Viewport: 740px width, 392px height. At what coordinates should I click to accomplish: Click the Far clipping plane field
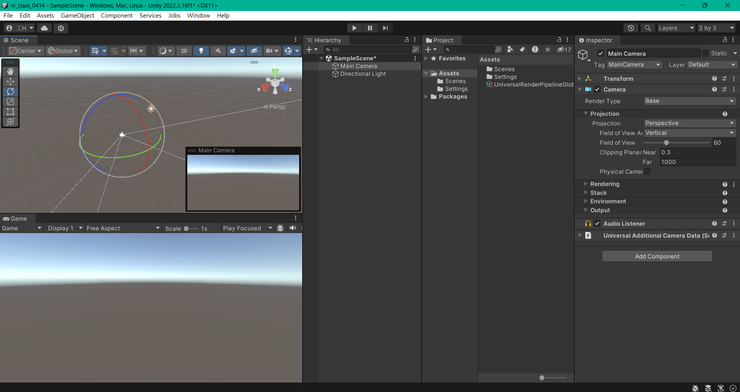click(x=698, y=162)
